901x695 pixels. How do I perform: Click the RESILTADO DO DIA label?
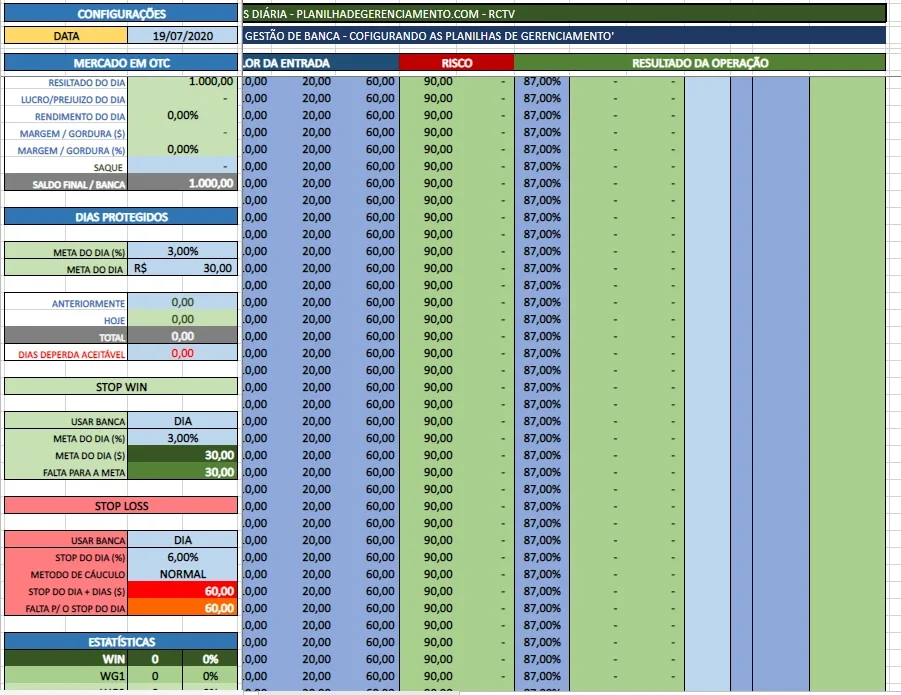tap(86, 83)
